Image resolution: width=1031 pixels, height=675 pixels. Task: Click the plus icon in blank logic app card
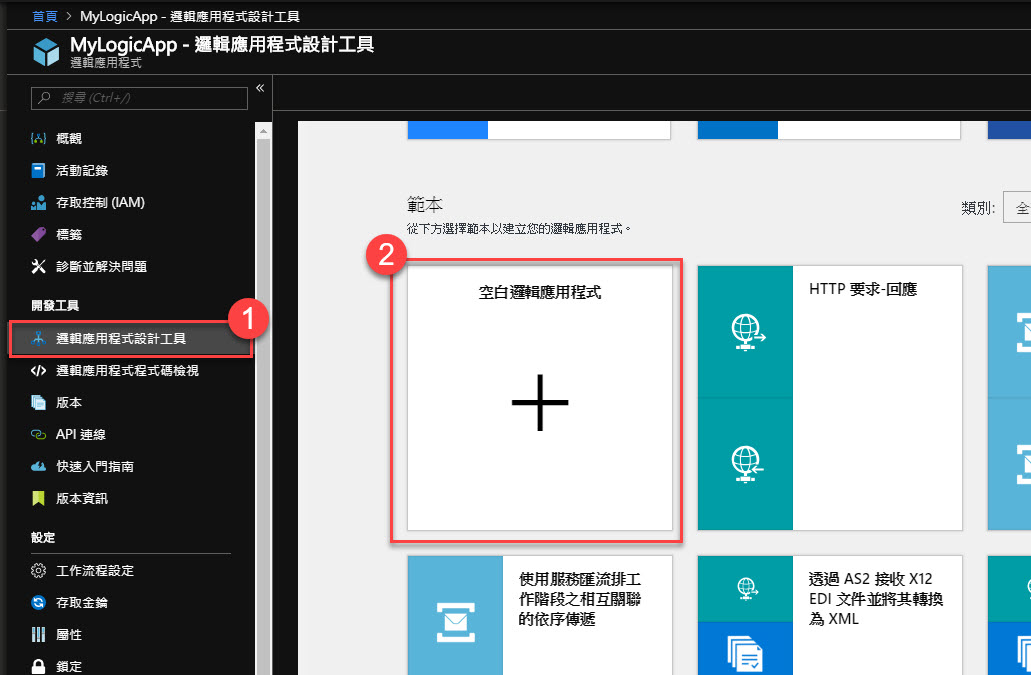(x=540, y=403)
